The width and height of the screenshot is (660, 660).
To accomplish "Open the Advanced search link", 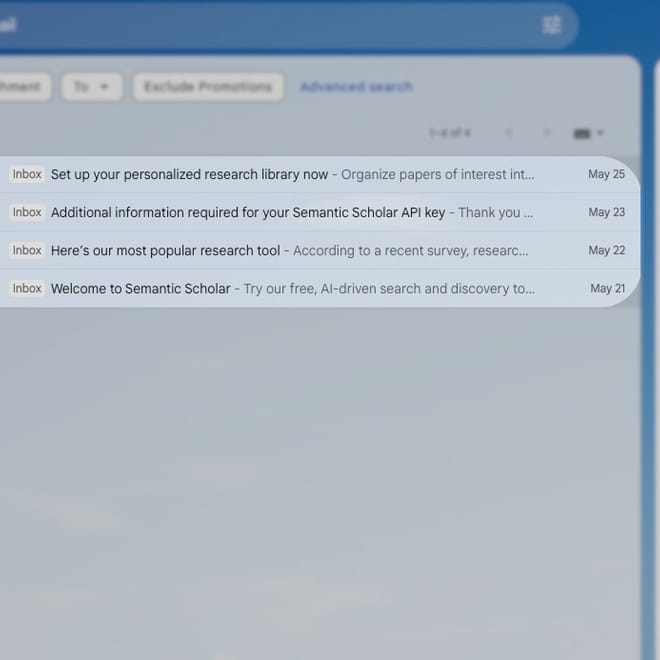I will (x=356, y=87).
